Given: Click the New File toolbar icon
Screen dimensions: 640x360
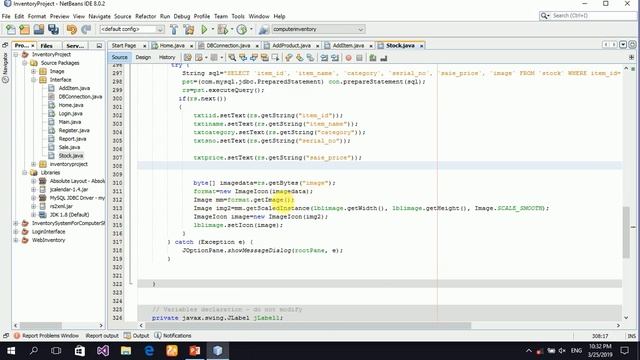Looking at the screenshot, I should point(11,29).
